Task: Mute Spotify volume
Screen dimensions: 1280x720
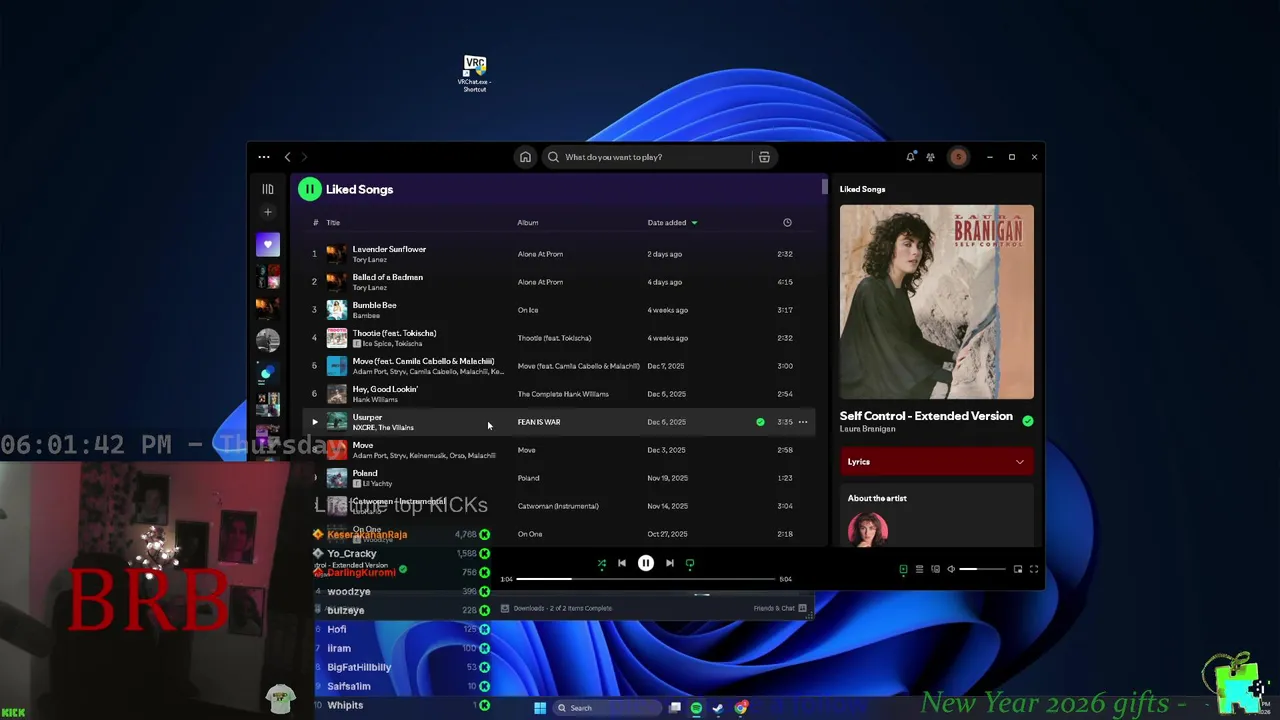Action: pyautogui.click(x=951, y=569)
